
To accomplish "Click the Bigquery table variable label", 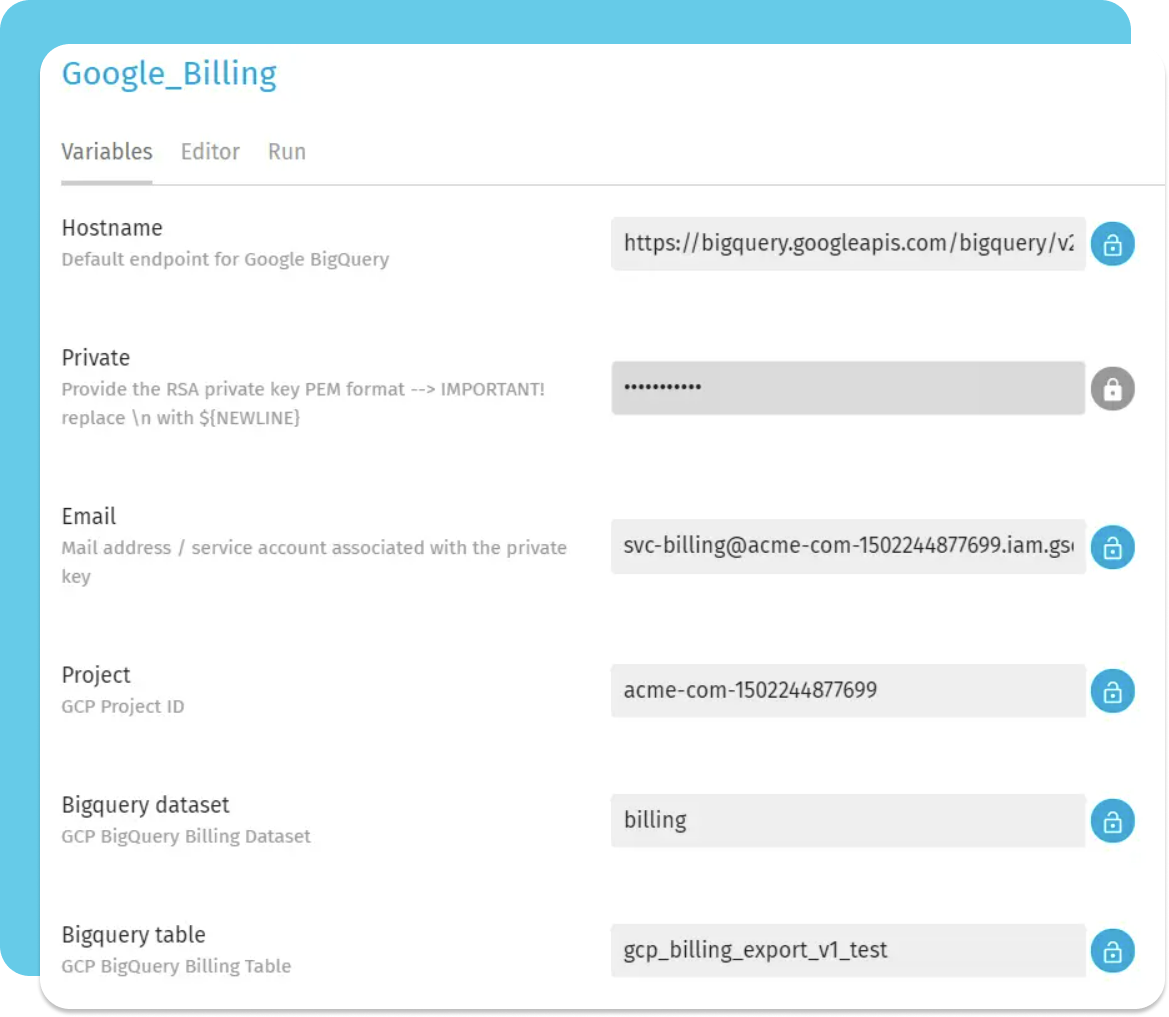I will tap(133, 934).
